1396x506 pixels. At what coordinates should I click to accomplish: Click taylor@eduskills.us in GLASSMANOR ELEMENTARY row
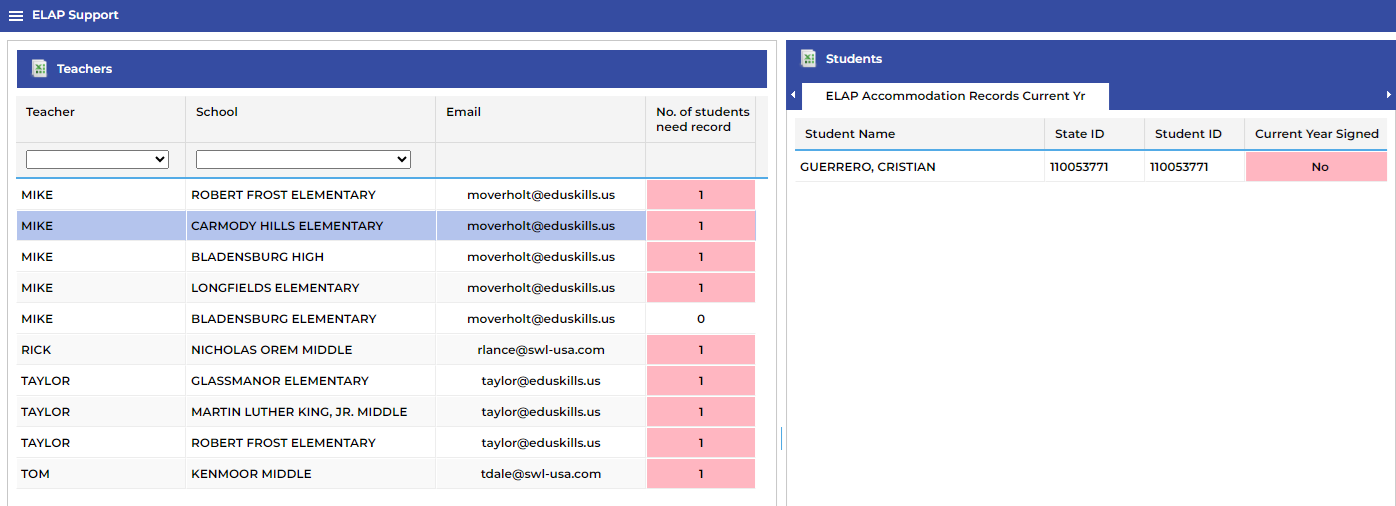point(541,381)
